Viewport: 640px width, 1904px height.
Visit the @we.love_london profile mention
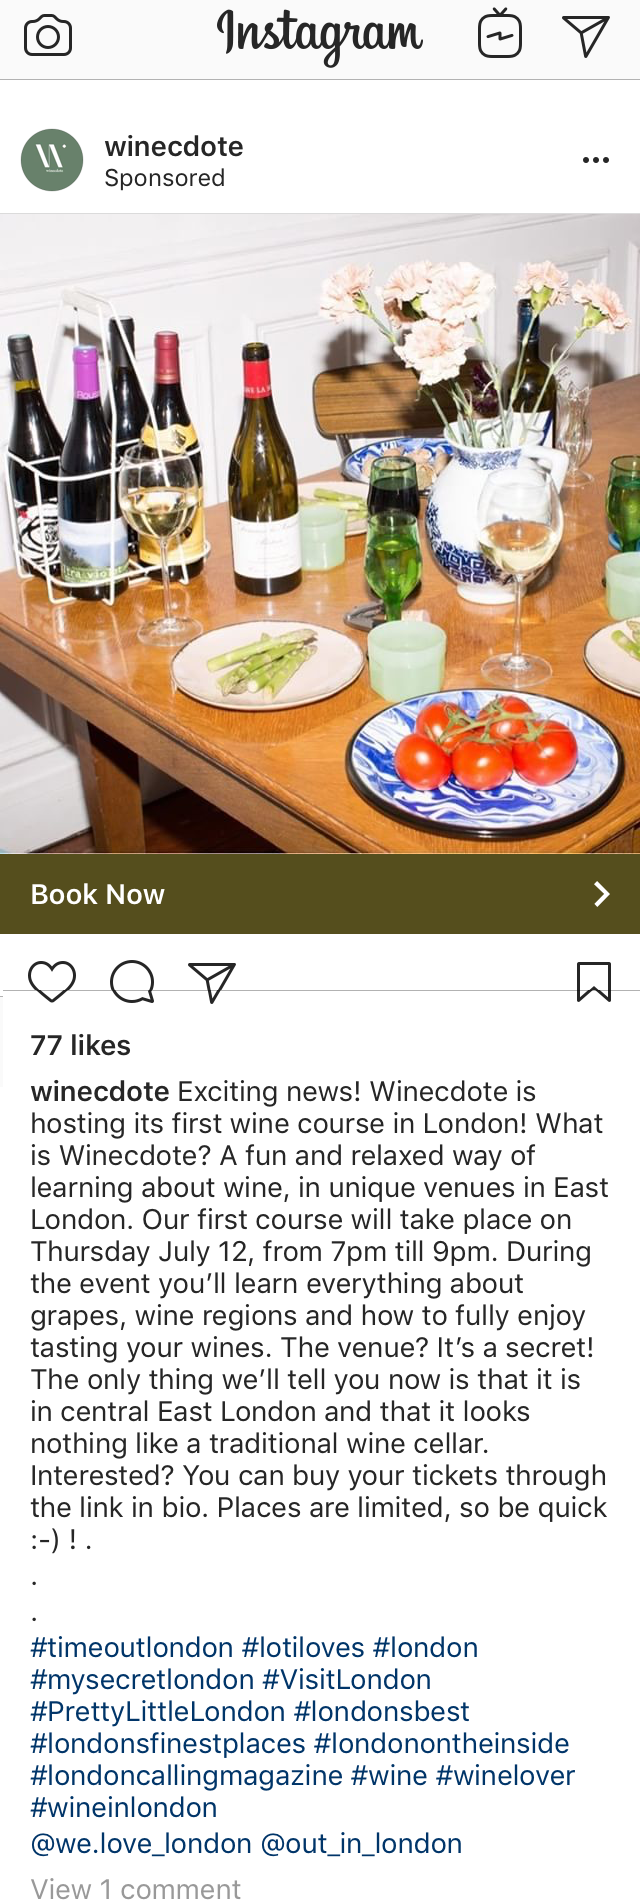tap(141, 1843)
